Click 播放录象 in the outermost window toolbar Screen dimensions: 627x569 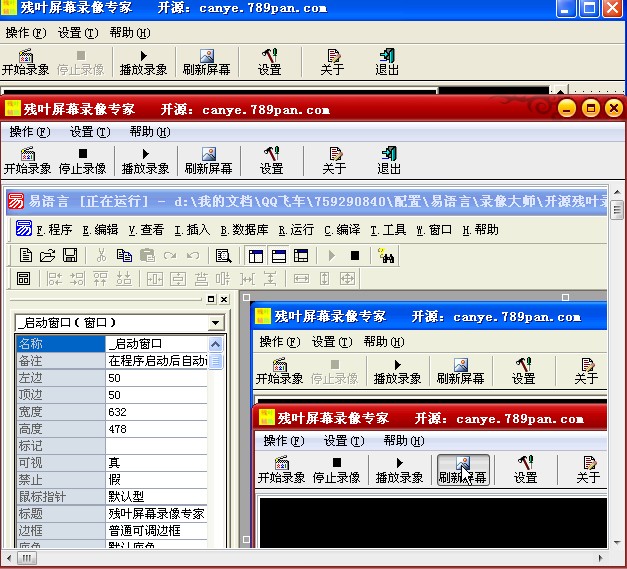[143, 62]
